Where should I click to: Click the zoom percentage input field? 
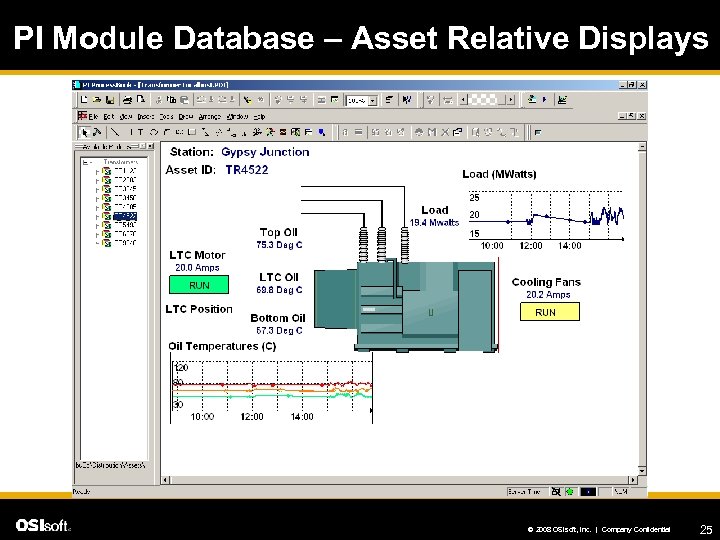click(357, 101)
